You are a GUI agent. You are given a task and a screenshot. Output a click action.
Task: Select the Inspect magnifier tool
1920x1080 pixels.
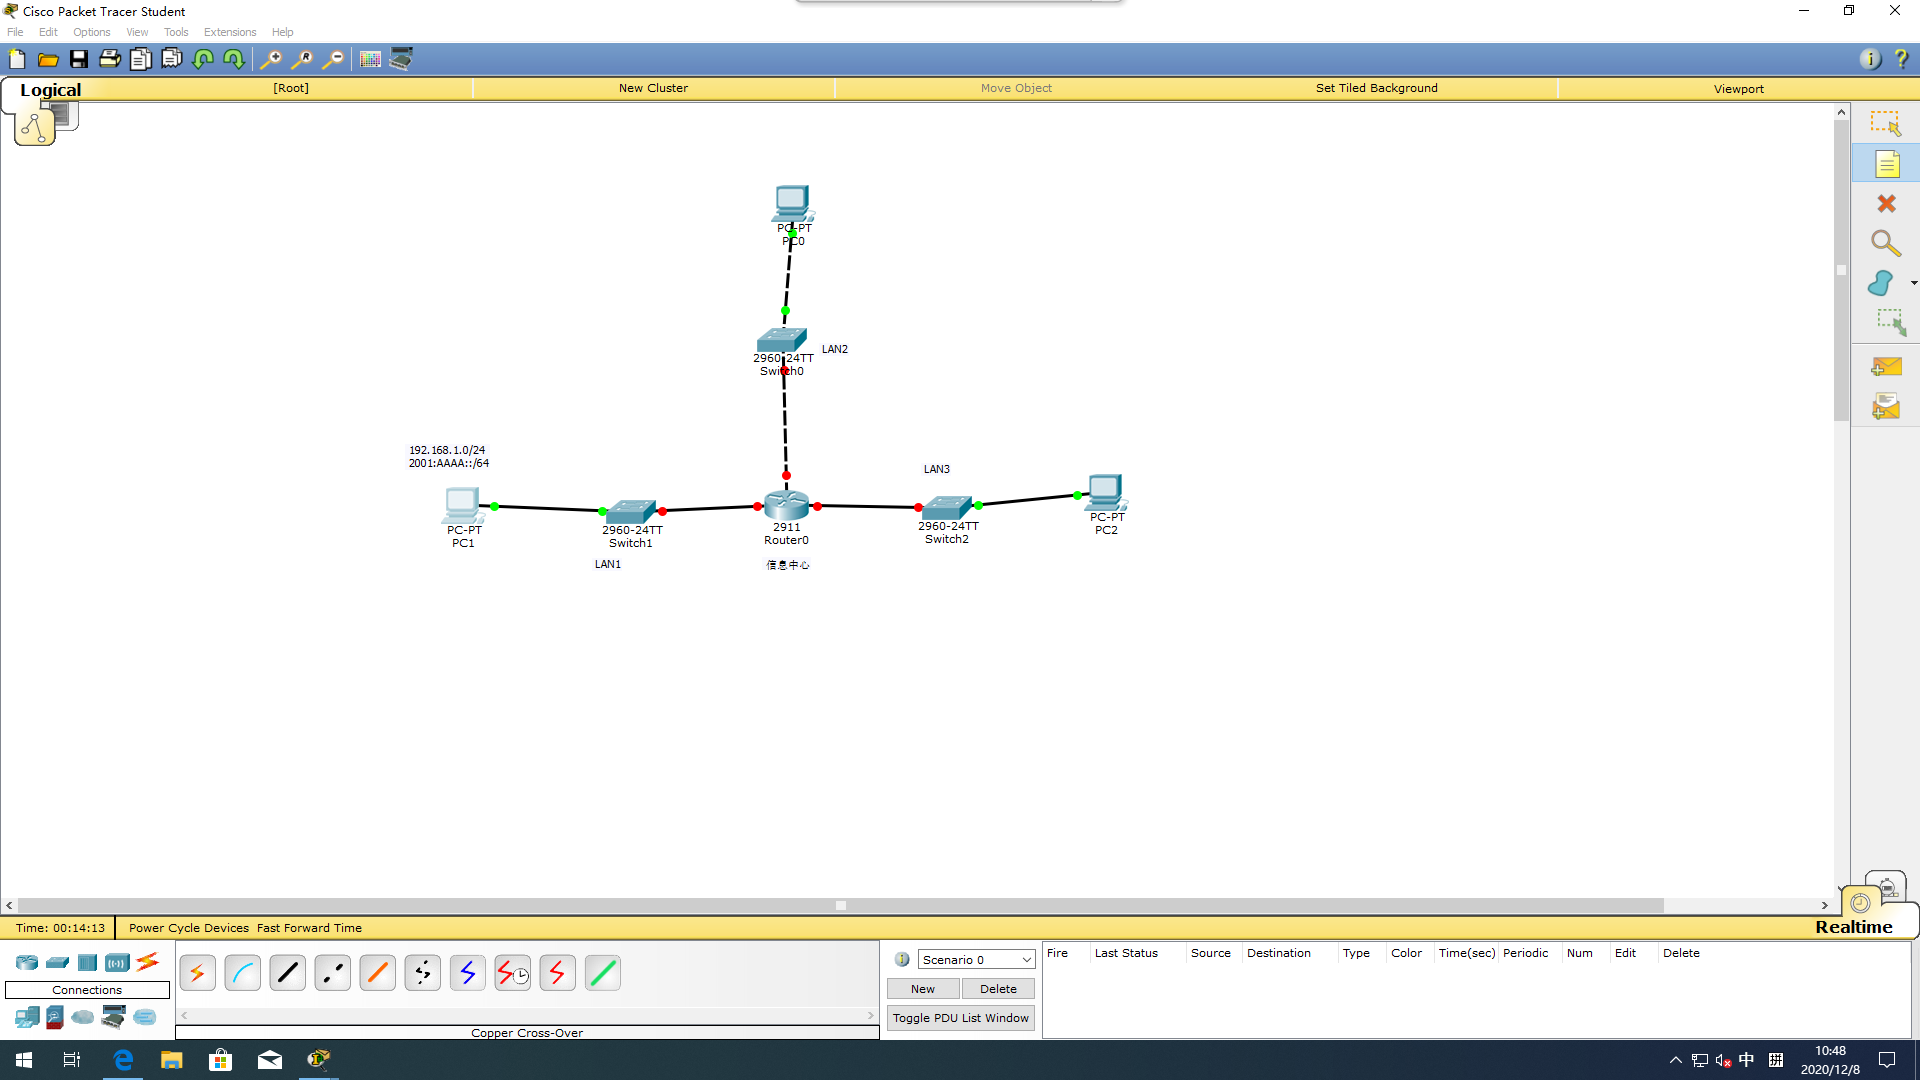[1886, 243]
